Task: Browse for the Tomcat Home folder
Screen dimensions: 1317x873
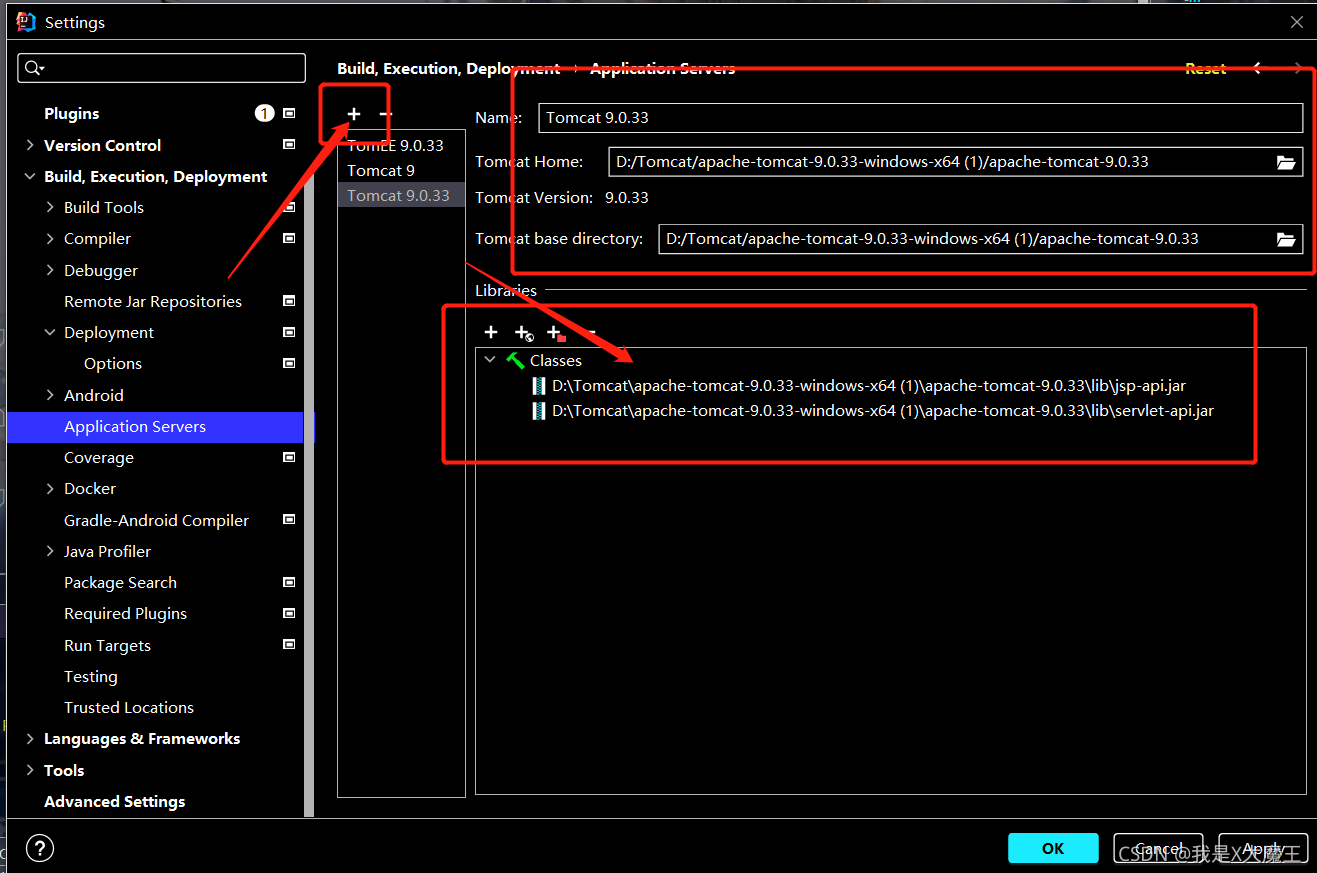Action: point(1286,162)
